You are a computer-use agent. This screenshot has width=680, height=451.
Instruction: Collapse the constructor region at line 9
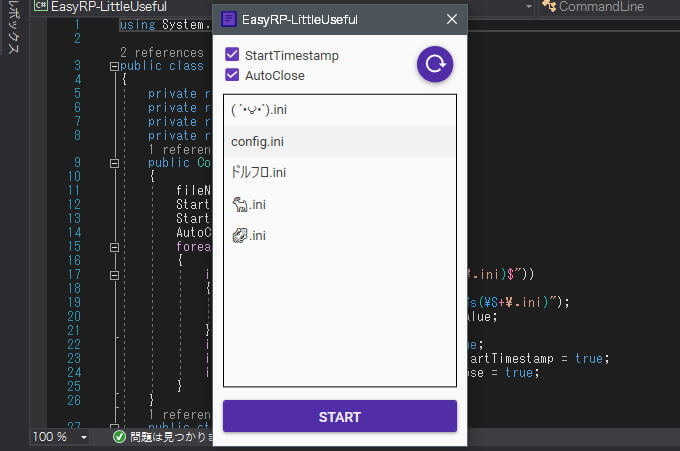click(113, 162)
